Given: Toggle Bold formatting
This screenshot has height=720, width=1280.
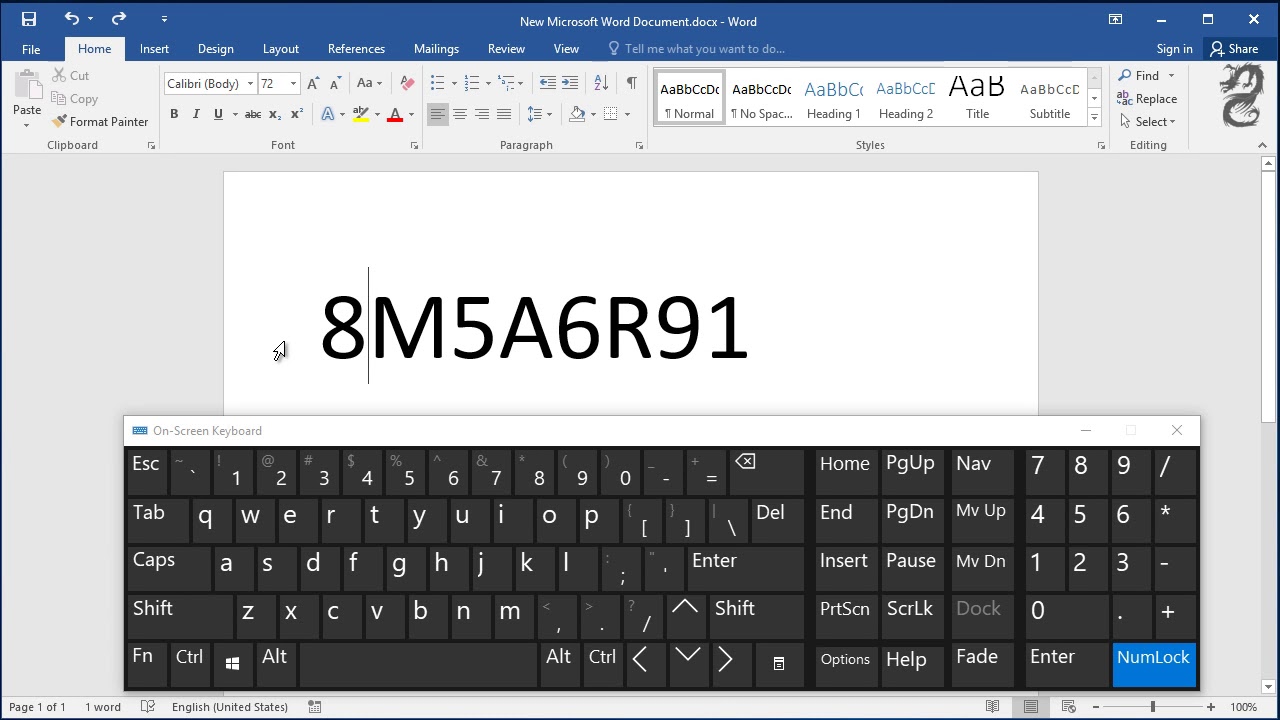Looking at the screenshot, I should point(174,114).
